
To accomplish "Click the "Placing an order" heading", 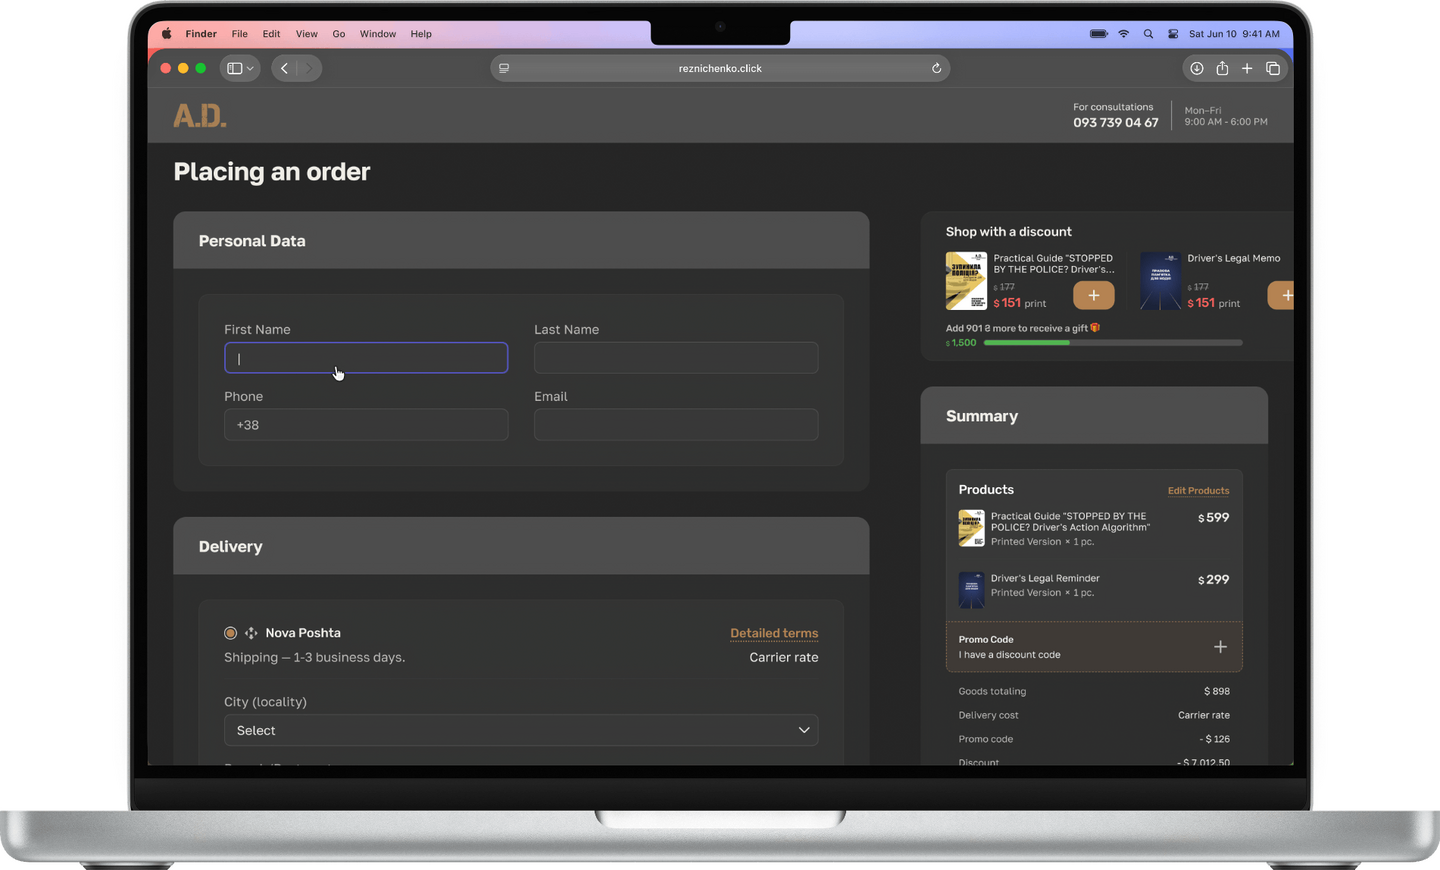I will [x=272, y=172].
